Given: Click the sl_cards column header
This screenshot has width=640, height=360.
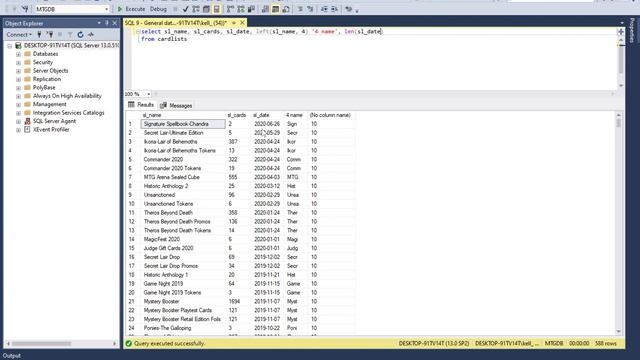Looking at the screenshot, I should click(x=238, y=115).
